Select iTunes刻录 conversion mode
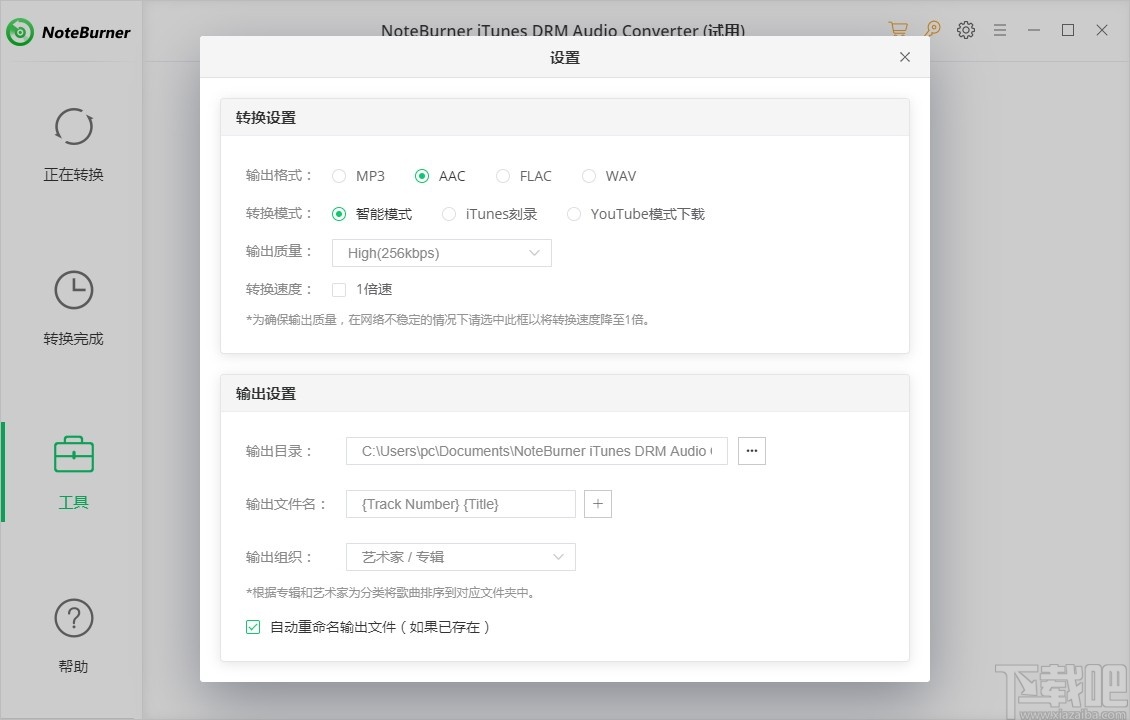Viewport: 1130px width, 720px height. (449, 213)
